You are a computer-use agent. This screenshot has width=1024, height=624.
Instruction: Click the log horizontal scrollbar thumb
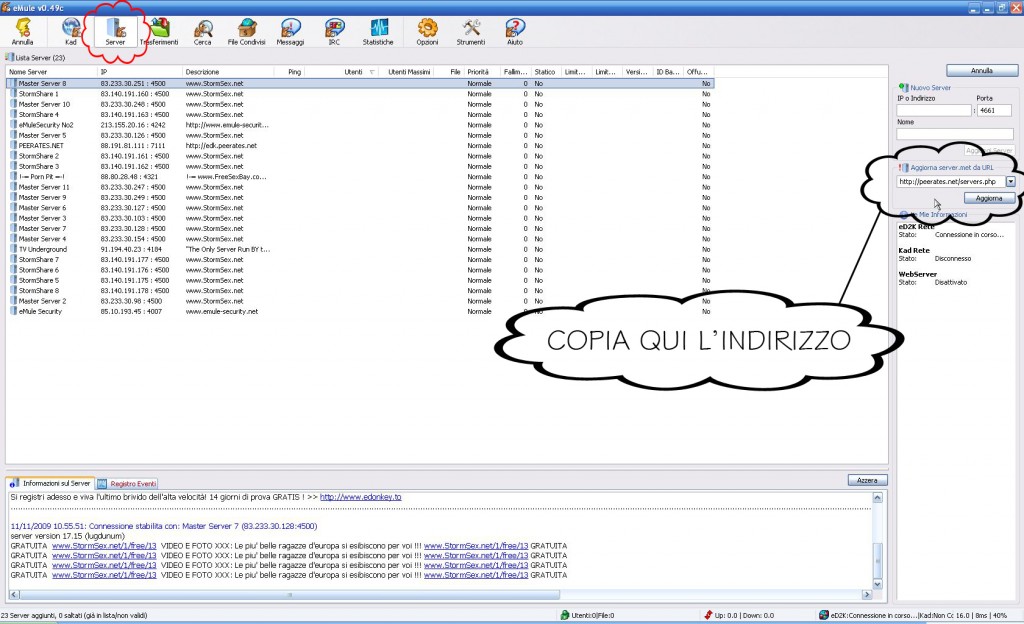[x=289, y=595]
